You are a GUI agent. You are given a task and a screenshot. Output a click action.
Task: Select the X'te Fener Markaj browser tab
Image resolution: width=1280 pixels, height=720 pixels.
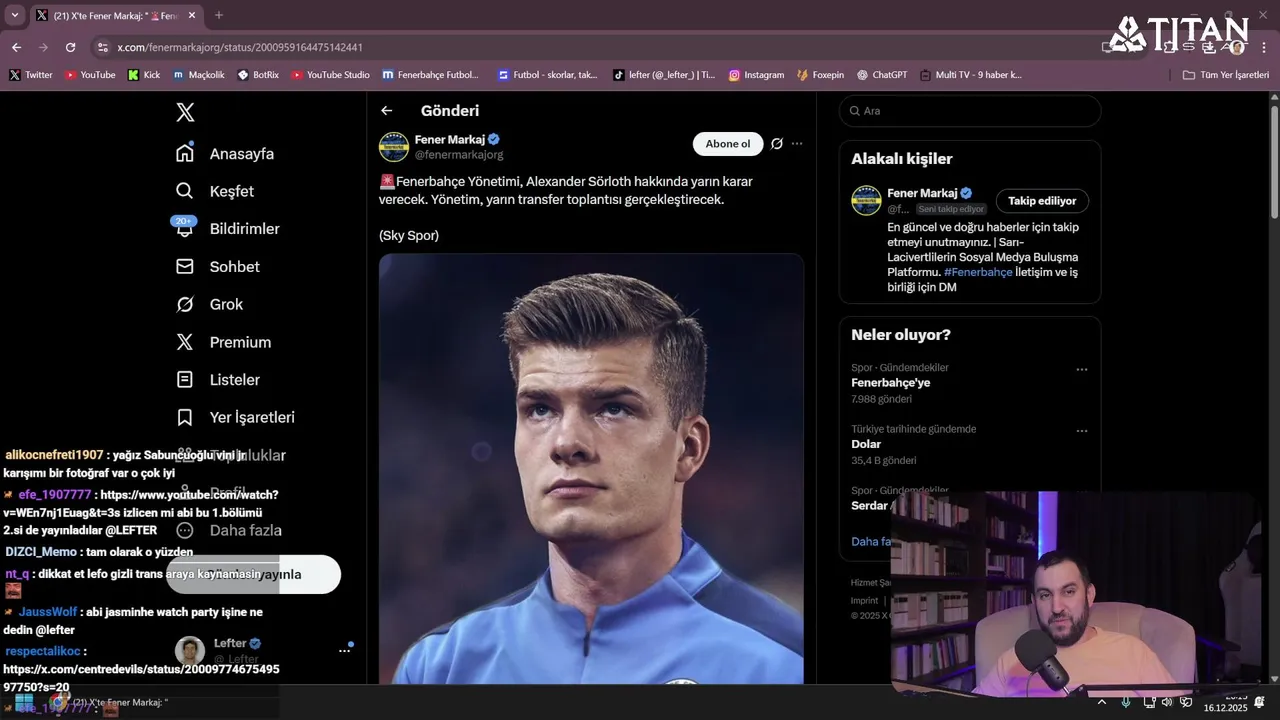[x=115, y=15]
